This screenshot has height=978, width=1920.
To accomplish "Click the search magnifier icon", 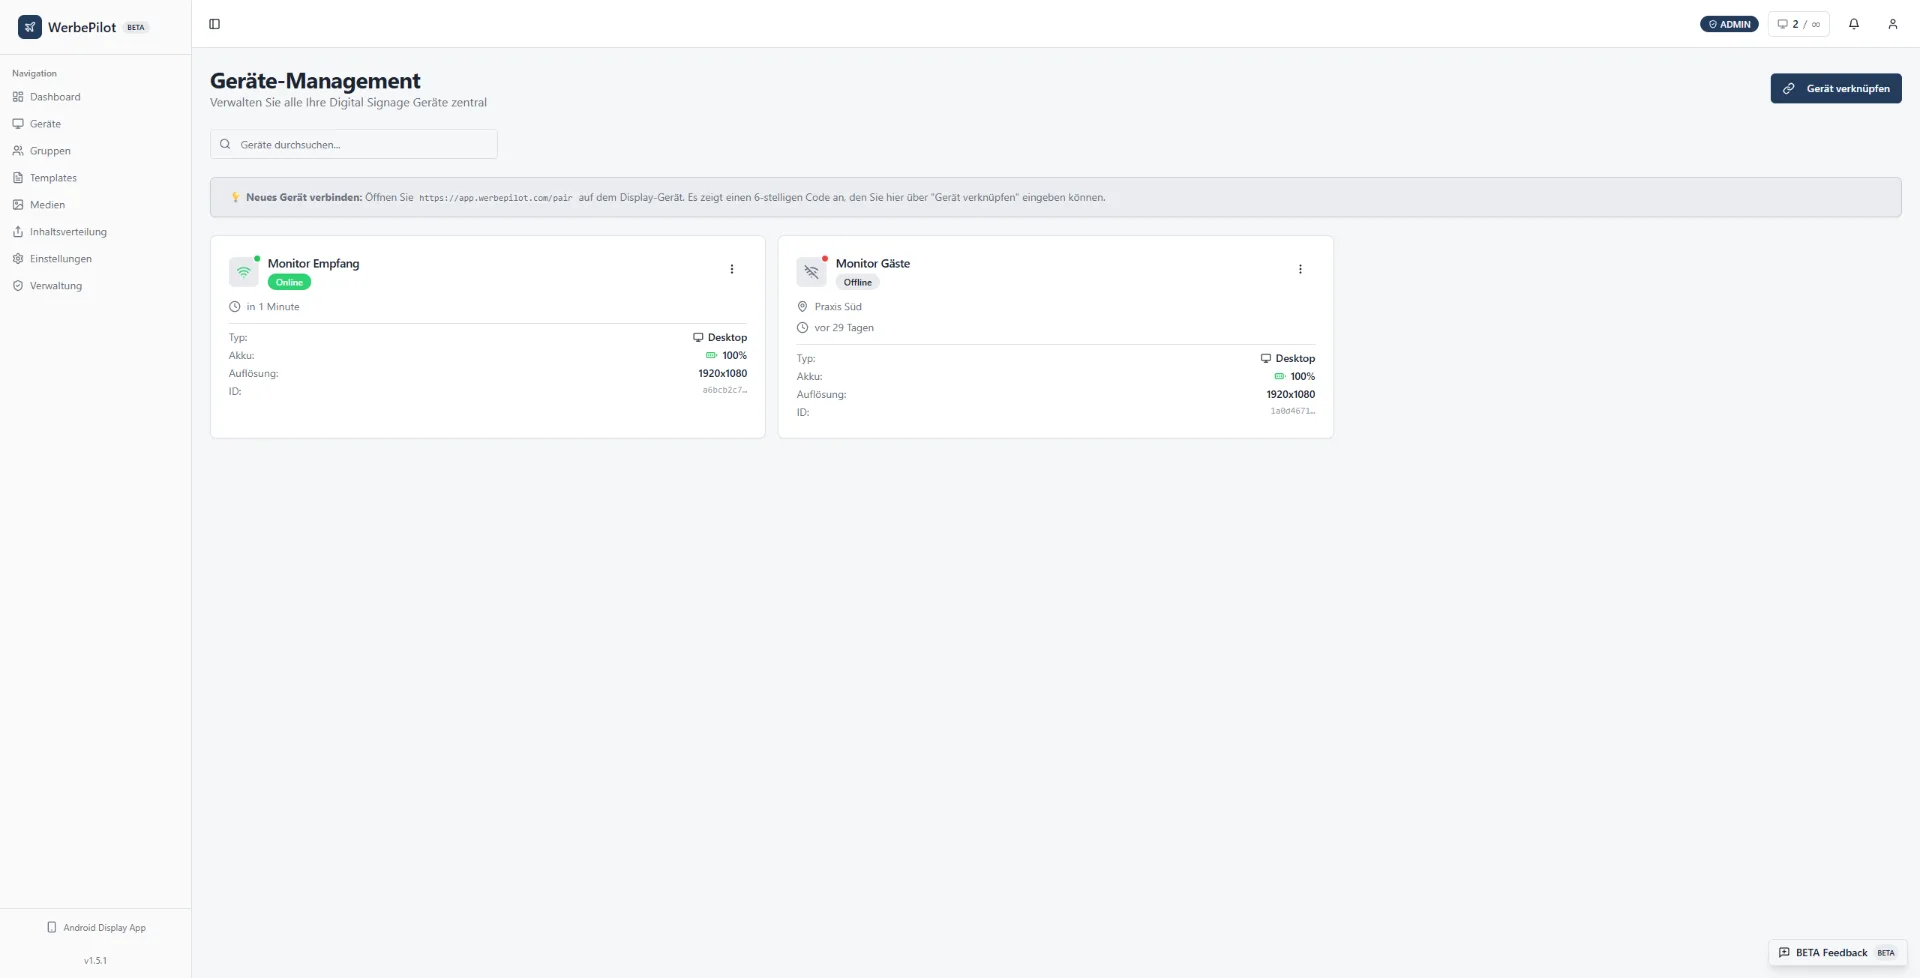I will tap(225, 144).
